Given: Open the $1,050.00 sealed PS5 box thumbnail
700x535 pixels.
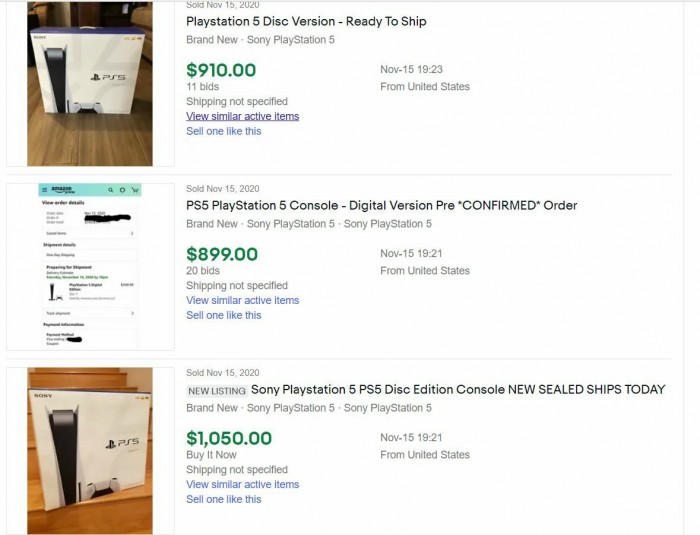Looking at the screenshot, I should pos(90,450).
